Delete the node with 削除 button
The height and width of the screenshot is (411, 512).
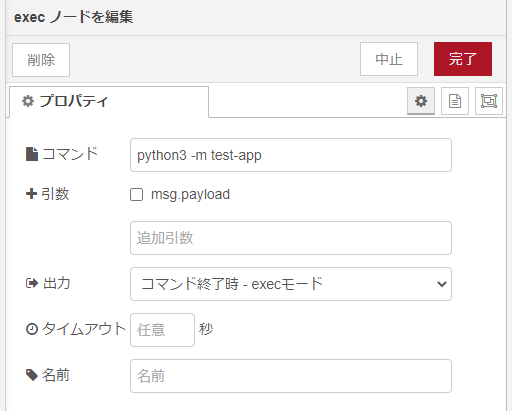click(41, 60)
